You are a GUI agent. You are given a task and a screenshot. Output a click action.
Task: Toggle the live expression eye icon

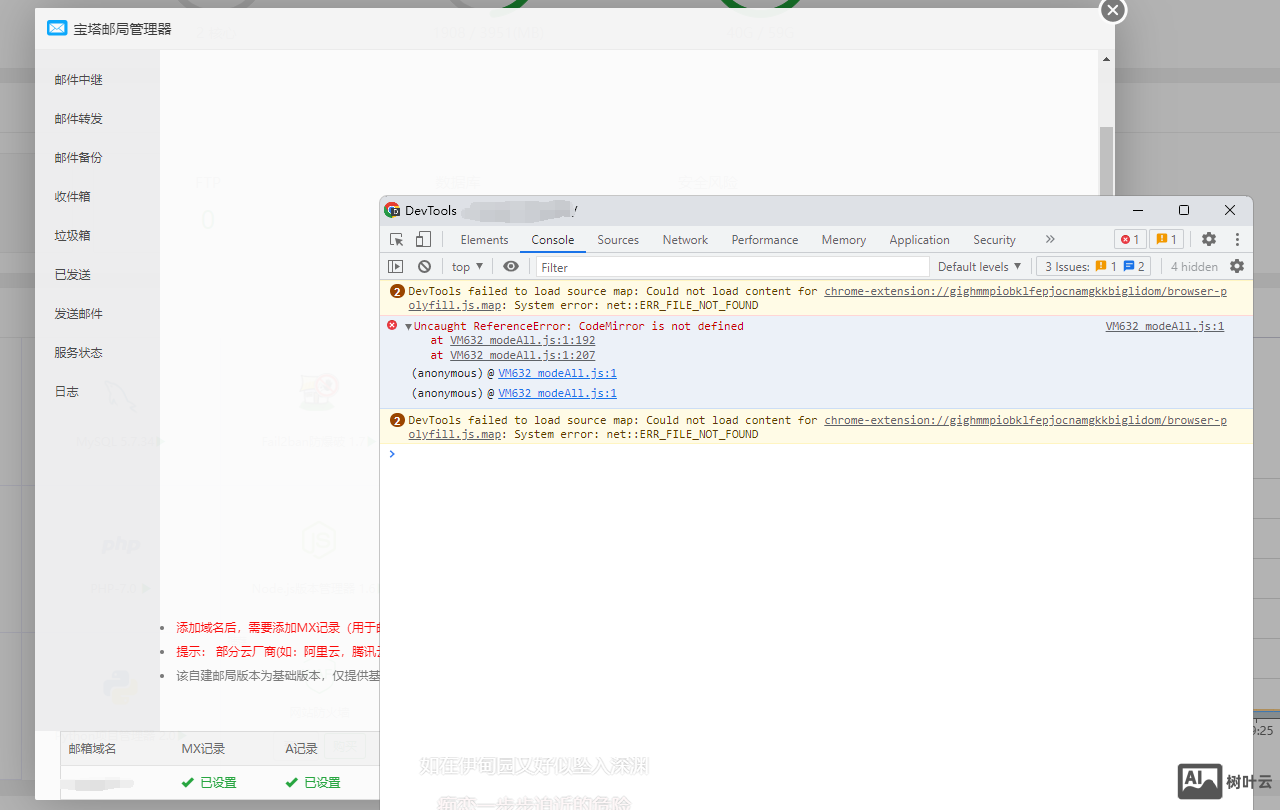(x=511, y=267)
